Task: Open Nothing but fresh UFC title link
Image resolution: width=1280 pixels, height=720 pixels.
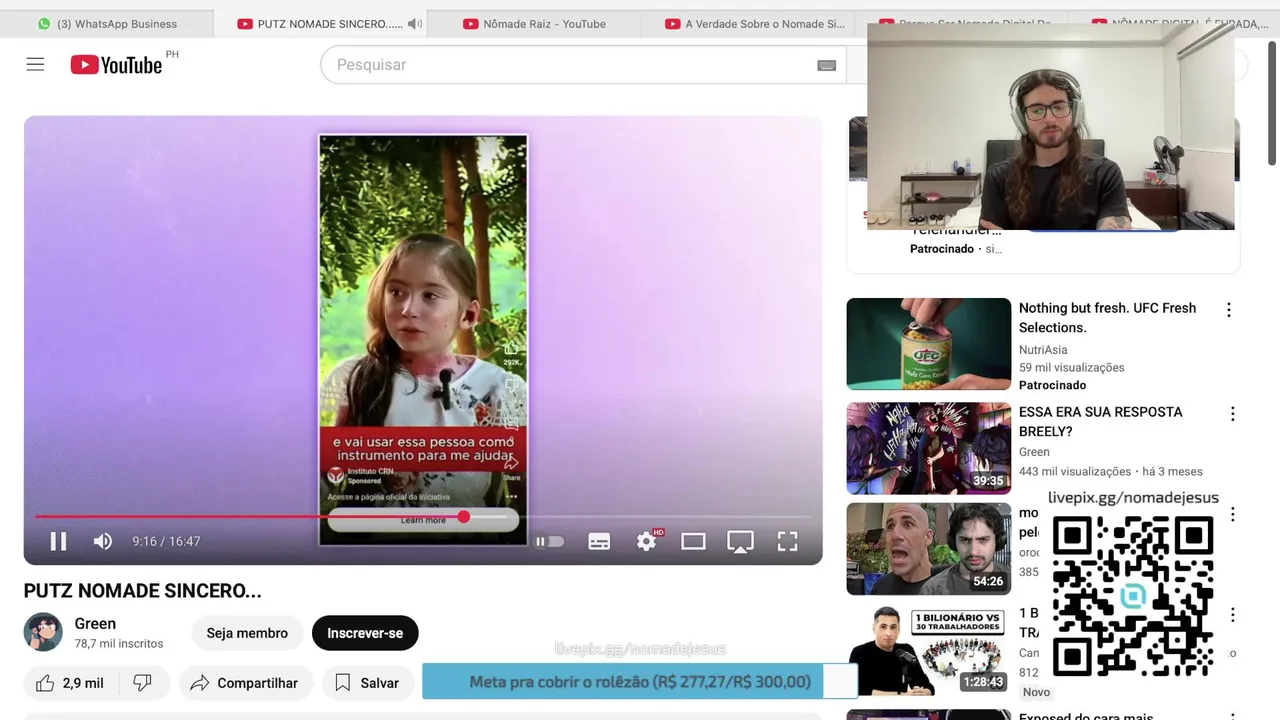Action: (x=1107, y=318)
